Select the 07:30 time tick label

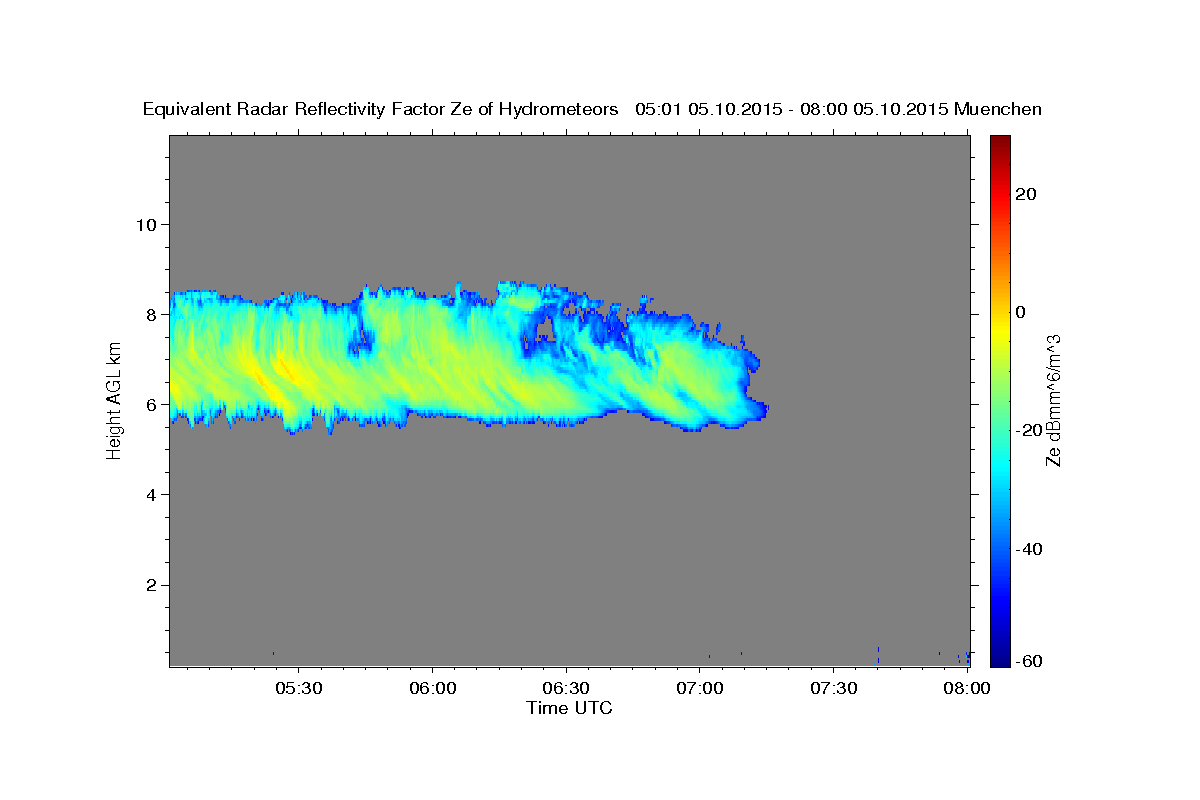[834, 688]
